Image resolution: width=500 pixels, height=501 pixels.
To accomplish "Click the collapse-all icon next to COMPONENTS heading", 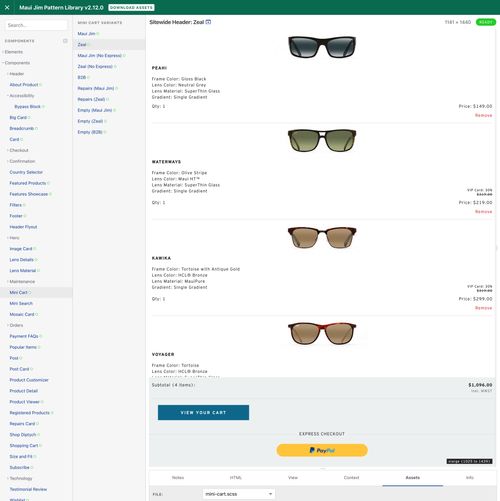I will (65, 41).
